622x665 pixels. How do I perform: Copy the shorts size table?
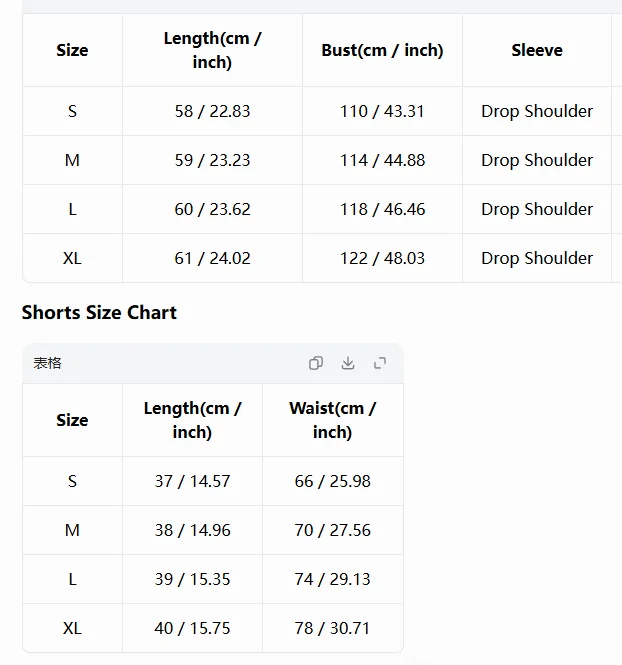pos(316,363)
